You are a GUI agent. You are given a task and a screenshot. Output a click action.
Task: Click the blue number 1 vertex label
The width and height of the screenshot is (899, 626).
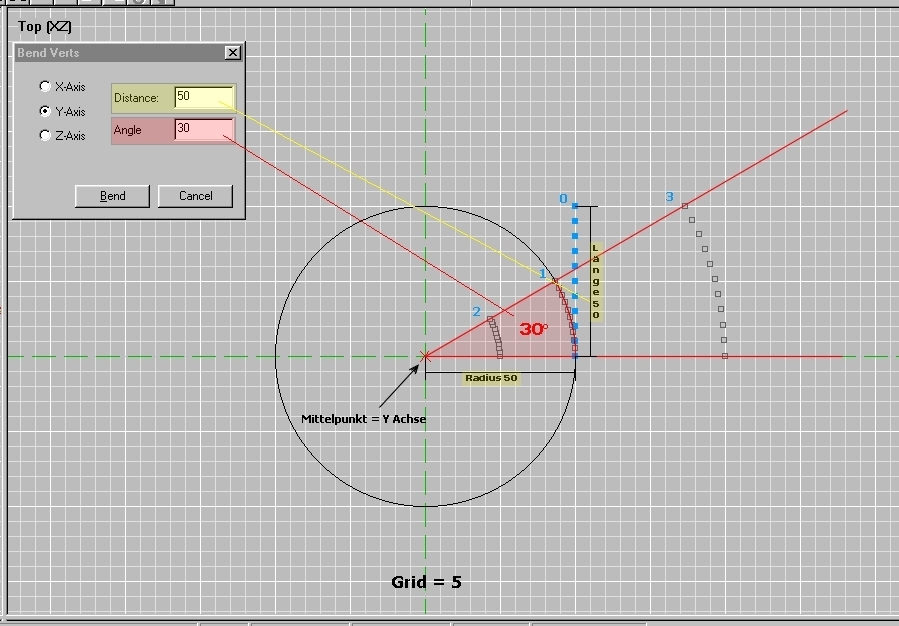pyautogui.click(x=543, y=274)
